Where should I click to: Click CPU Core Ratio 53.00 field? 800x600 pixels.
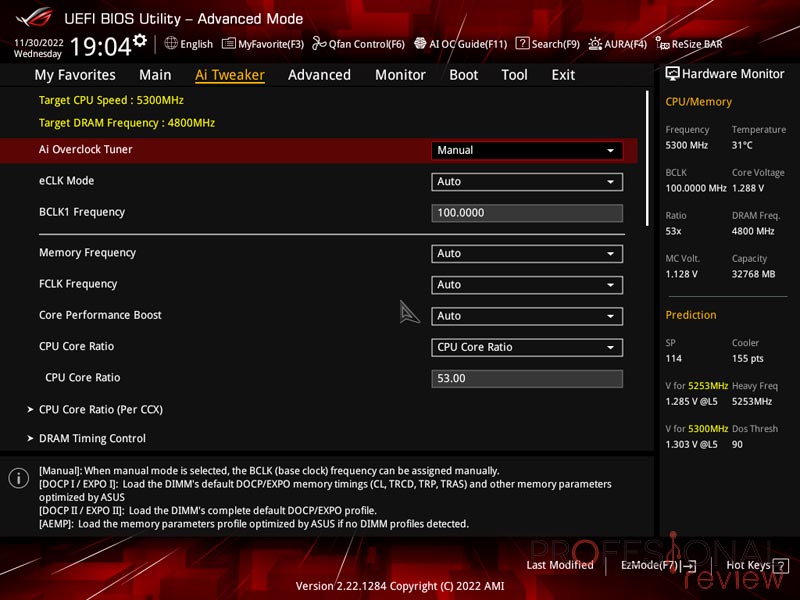pyautogui.click(x=527, y=379)
